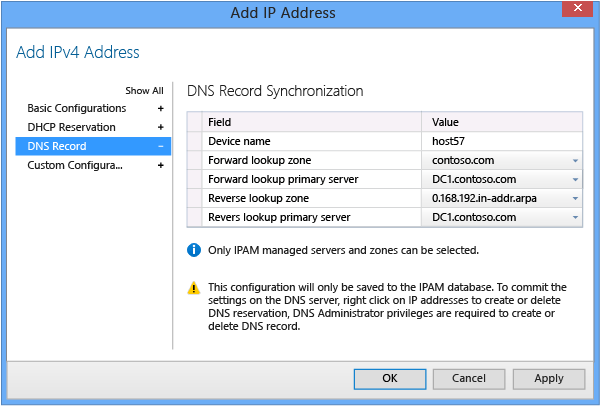Viewport: 601px width, 406px height.
Task: Select DHCP Reservation in the left pane
Action: pos(71,127)
